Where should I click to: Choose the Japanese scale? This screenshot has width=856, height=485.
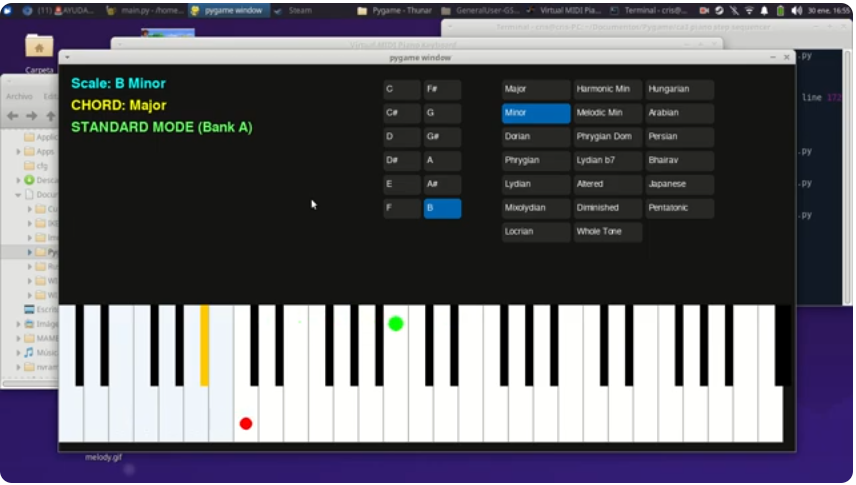pos(680,184)
